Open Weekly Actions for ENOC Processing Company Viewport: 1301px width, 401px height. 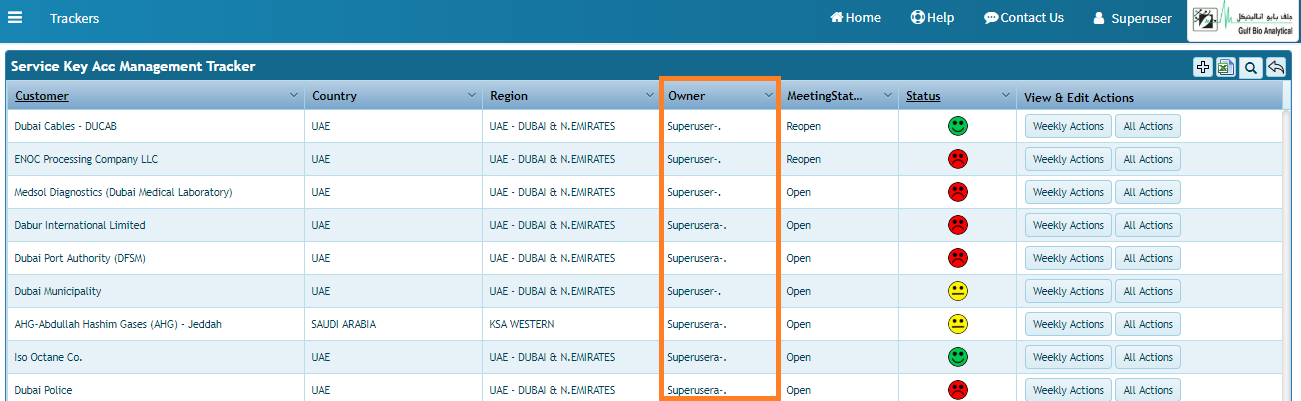point(1068,159)
